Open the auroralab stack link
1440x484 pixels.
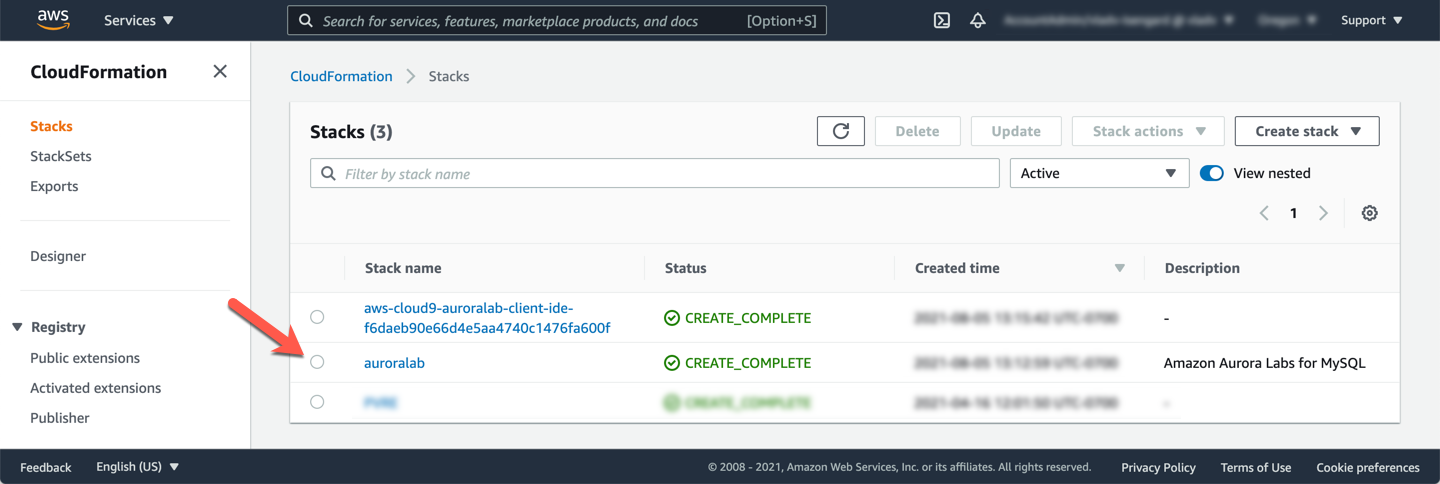[x=394, y=363]
